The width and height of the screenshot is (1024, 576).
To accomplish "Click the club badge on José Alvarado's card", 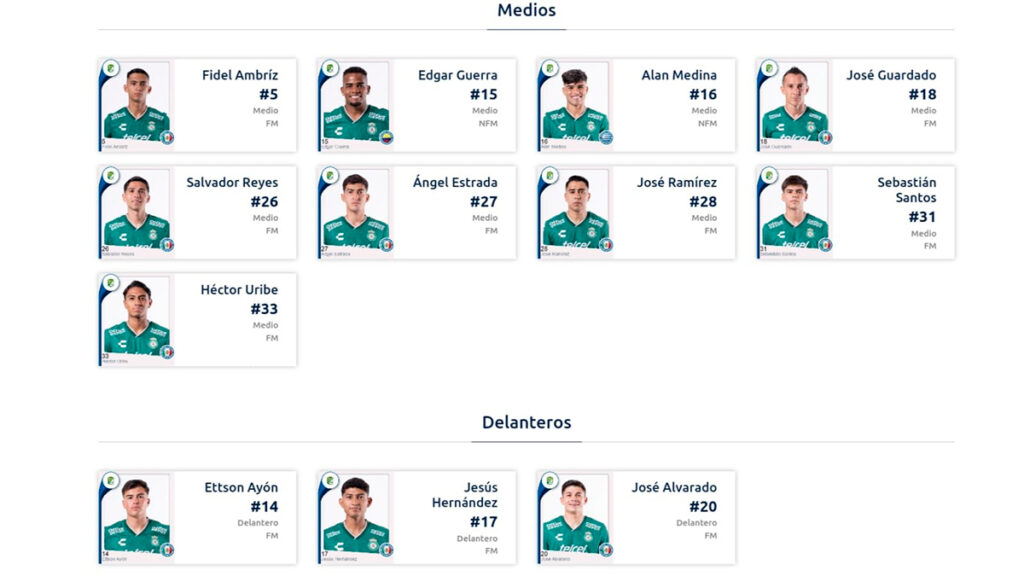I will pyautogui.click(x=549, y=481).
